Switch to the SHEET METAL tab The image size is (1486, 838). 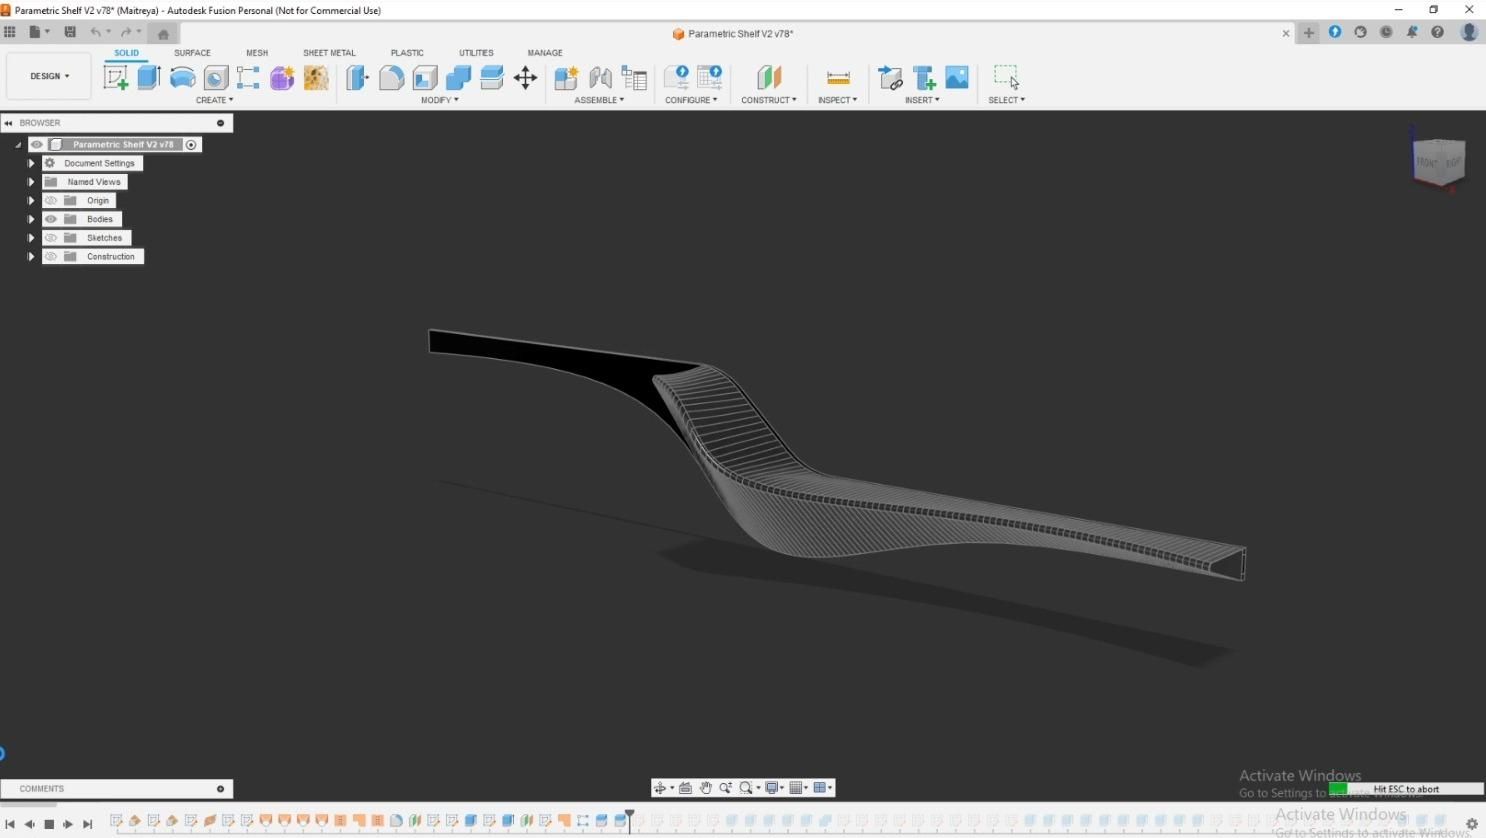pyautogui.click(x=329, y=53)
